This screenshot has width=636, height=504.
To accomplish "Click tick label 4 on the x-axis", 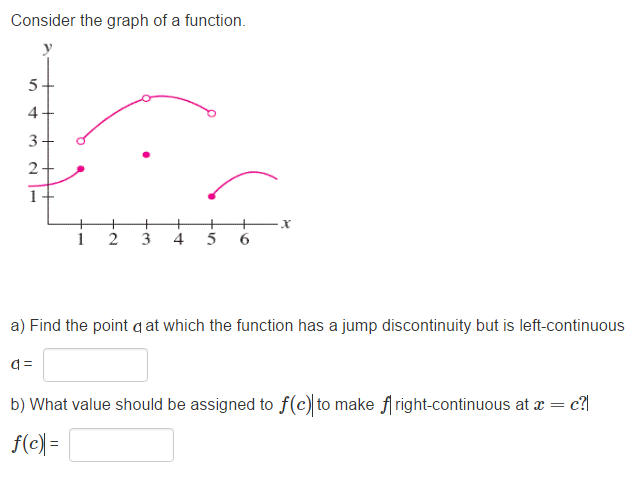I will (178, 240).
